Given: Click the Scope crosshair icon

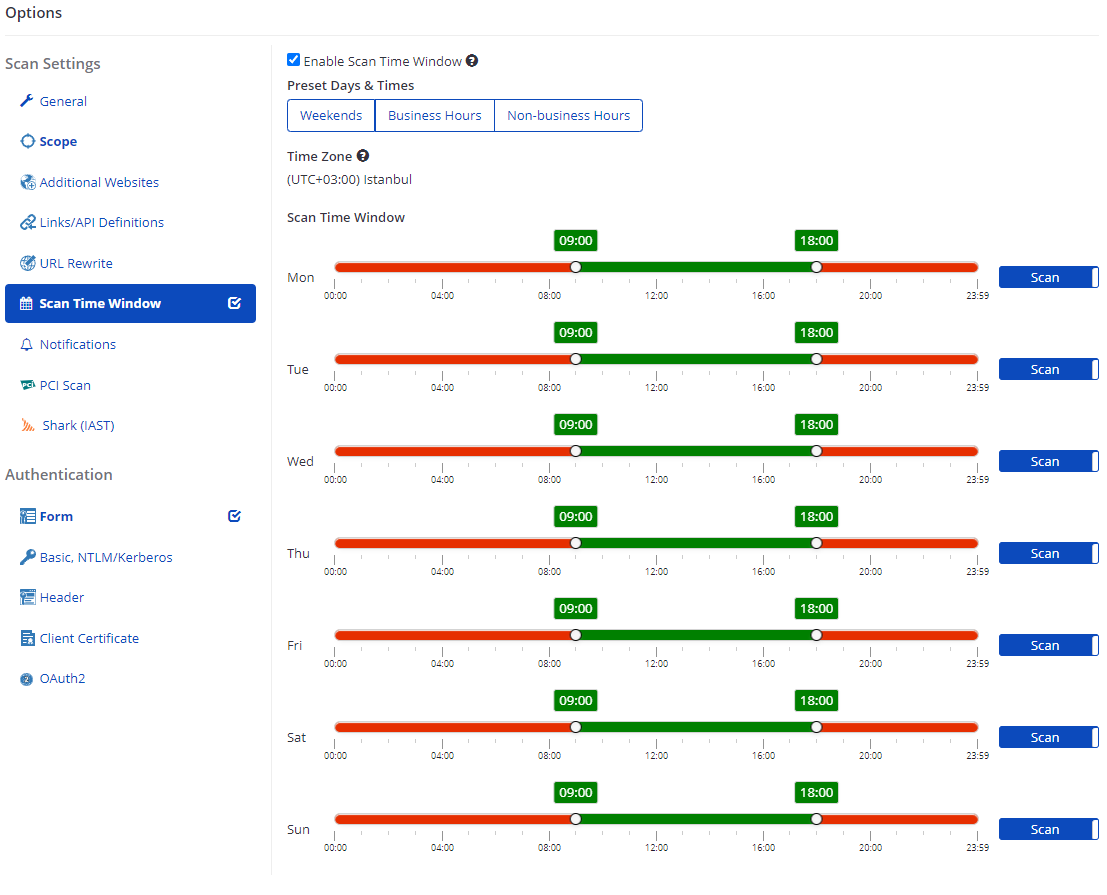Looking at the screenshot, I should pyautogui.click(x=27, y=142).
